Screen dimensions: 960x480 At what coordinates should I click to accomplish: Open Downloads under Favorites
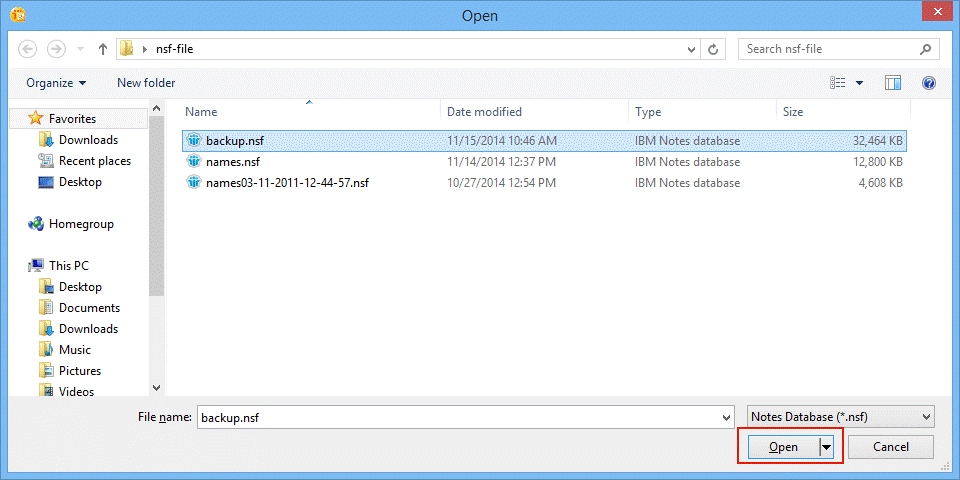[x=88, y=140]
